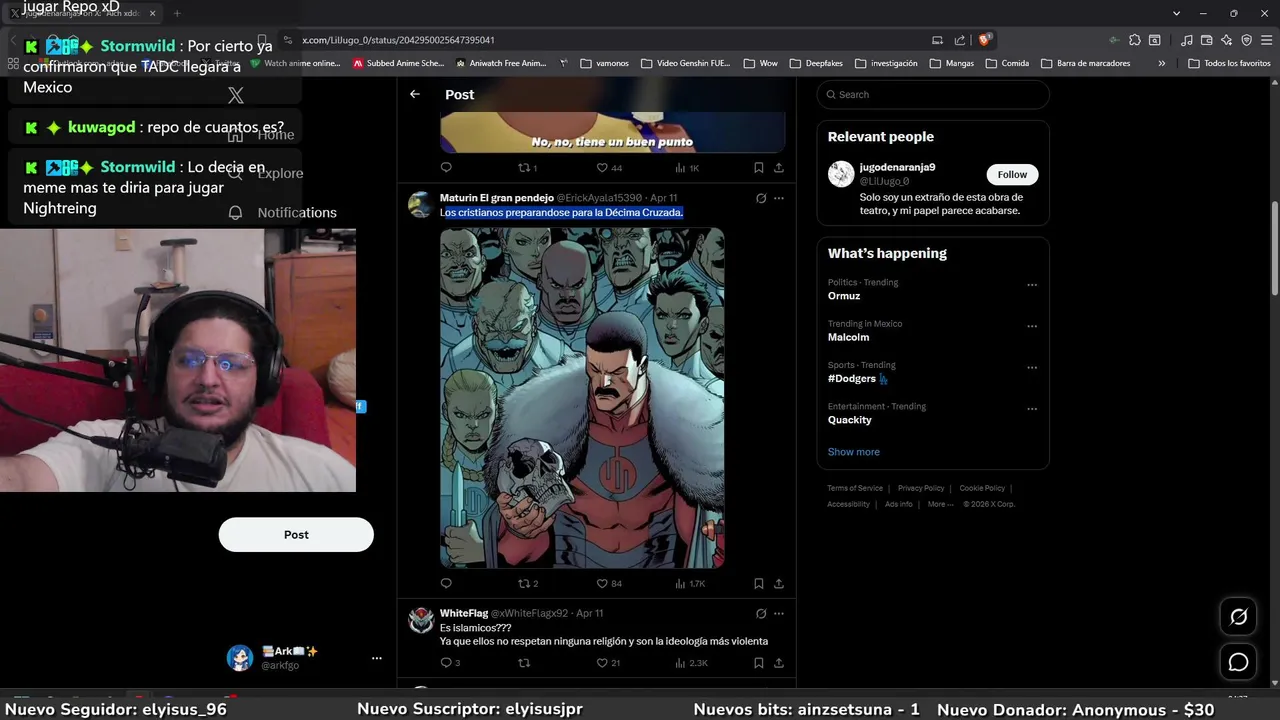Screen dimensions: 1280x720
Task: Open floating Messages chat button
Action: point(1238,662)
